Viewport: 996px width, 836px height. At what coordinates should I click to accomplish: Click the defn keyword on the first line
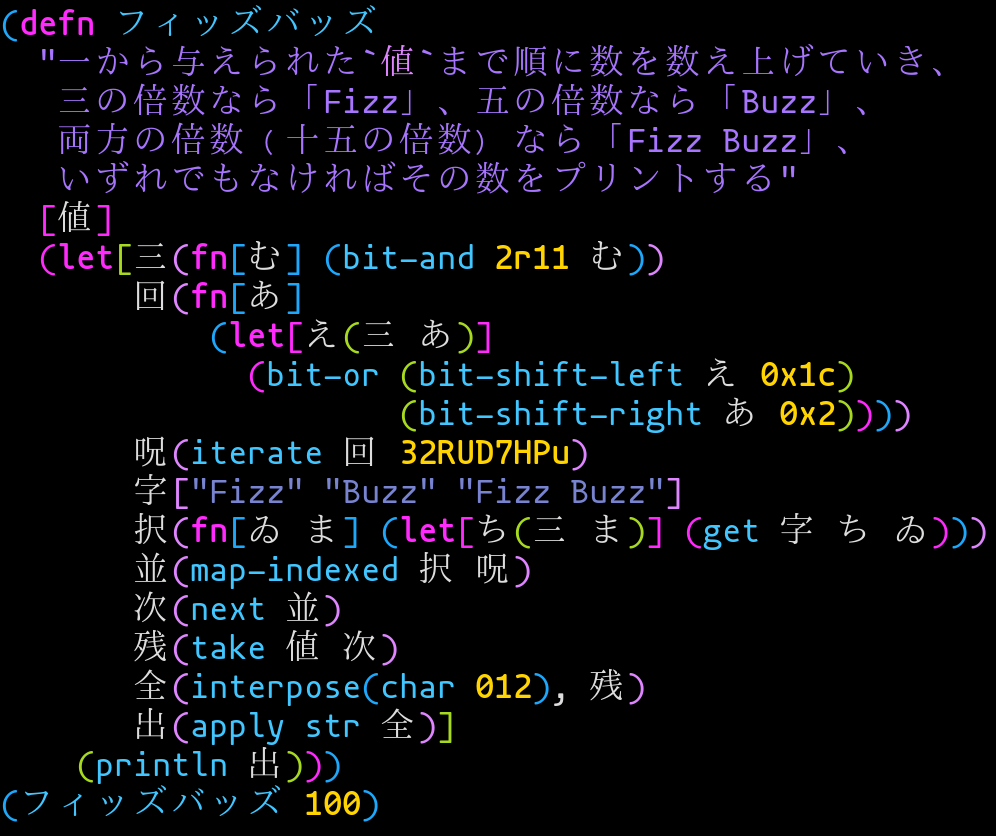click(x=57, y=22)
